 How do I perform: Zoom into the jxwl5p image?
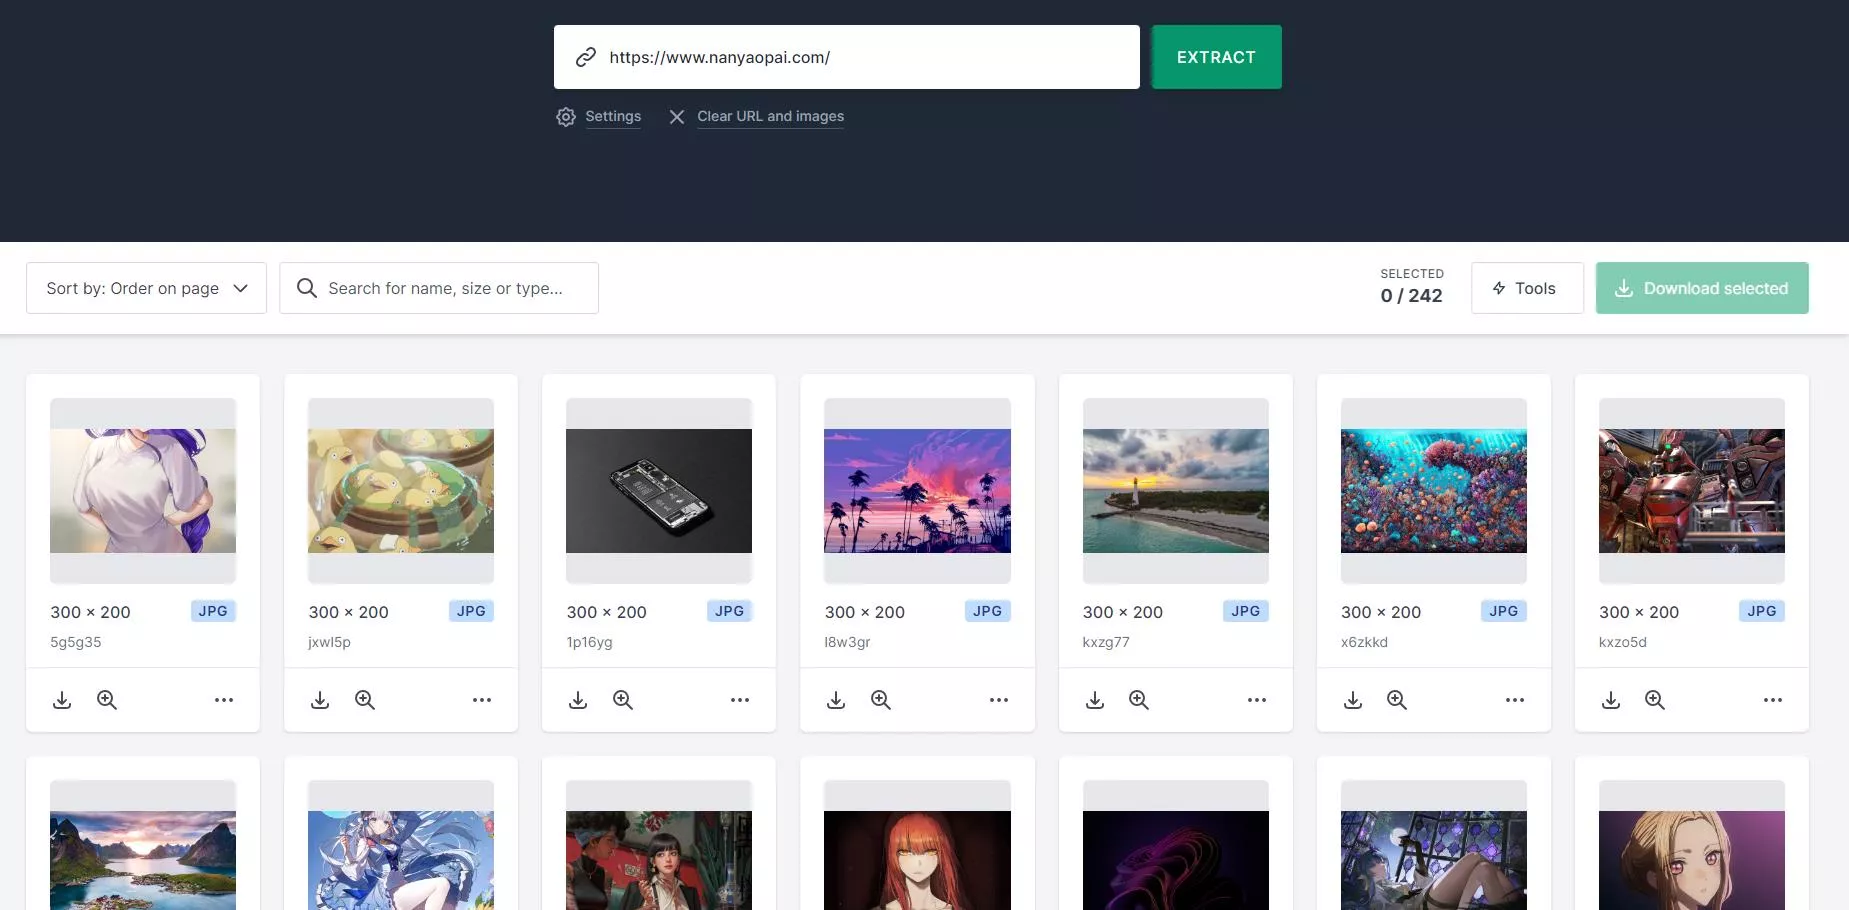(365, 700)
